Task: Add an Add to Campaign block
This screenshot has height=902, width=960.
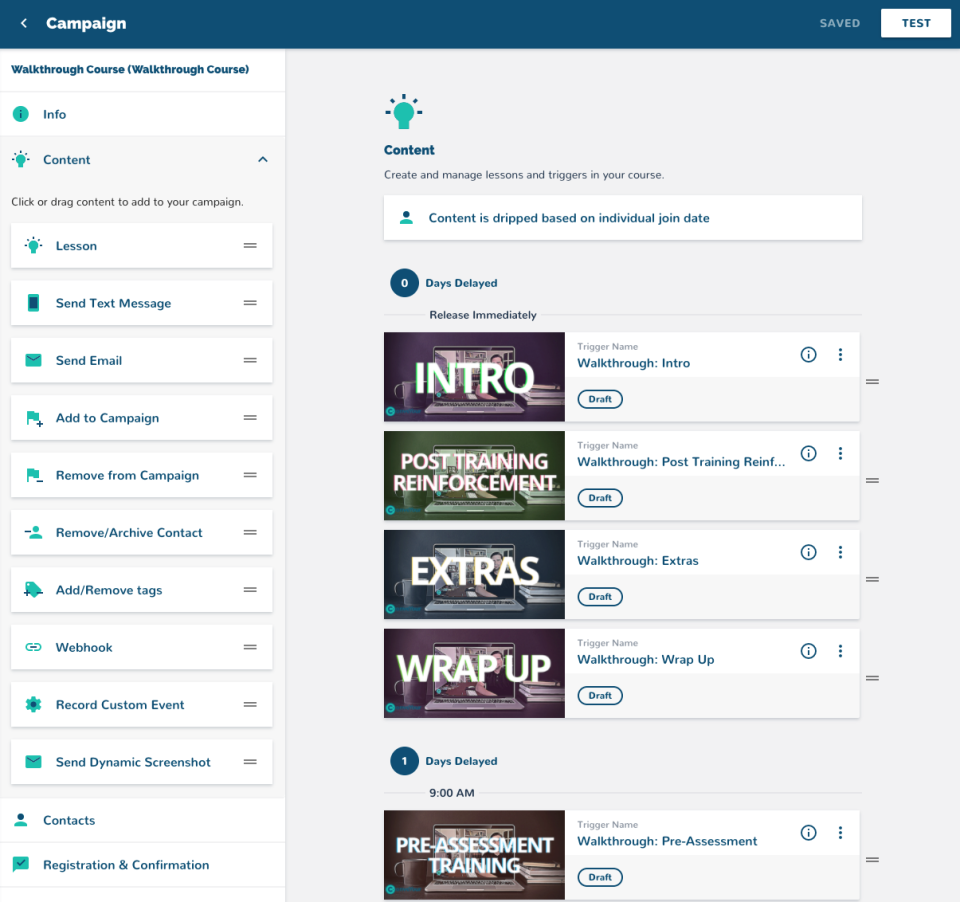Action: point(141,418)
